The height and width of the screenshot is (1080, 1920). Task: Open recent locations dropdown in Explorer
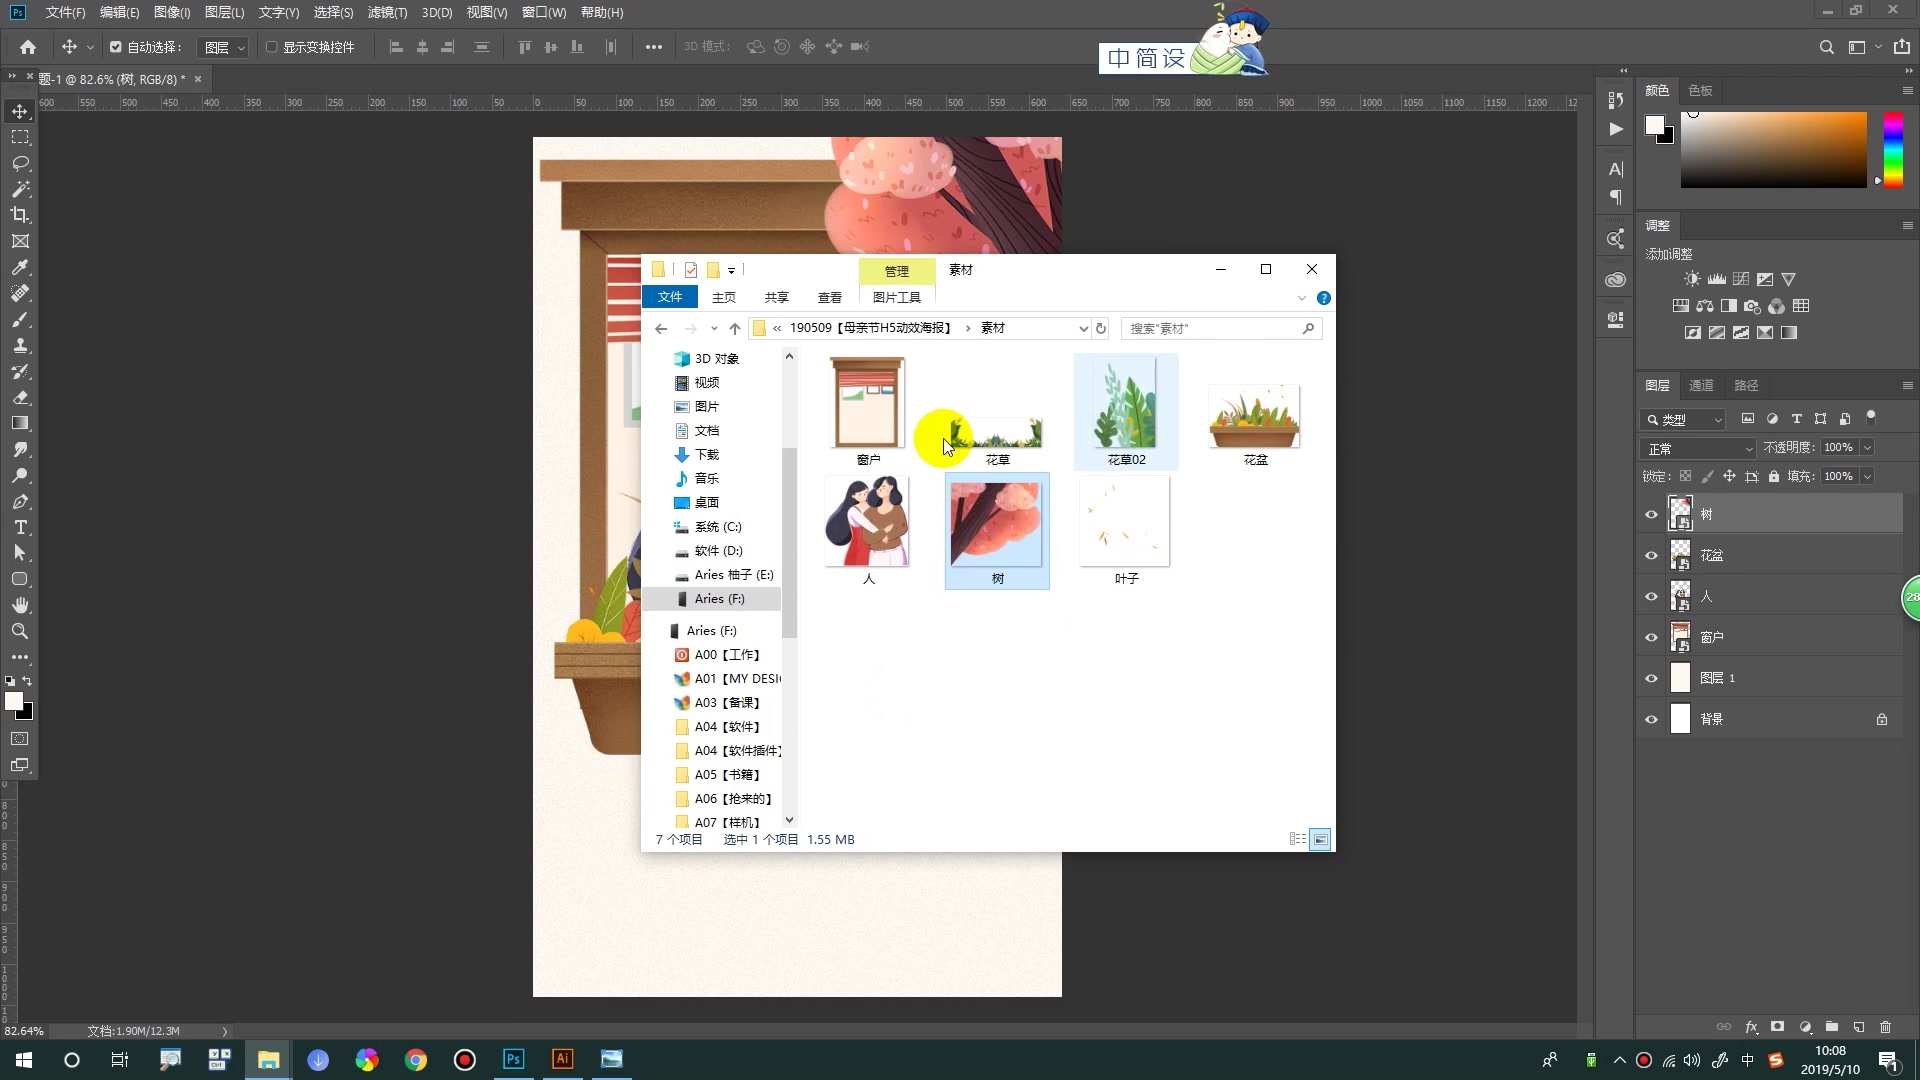(714, 328)
